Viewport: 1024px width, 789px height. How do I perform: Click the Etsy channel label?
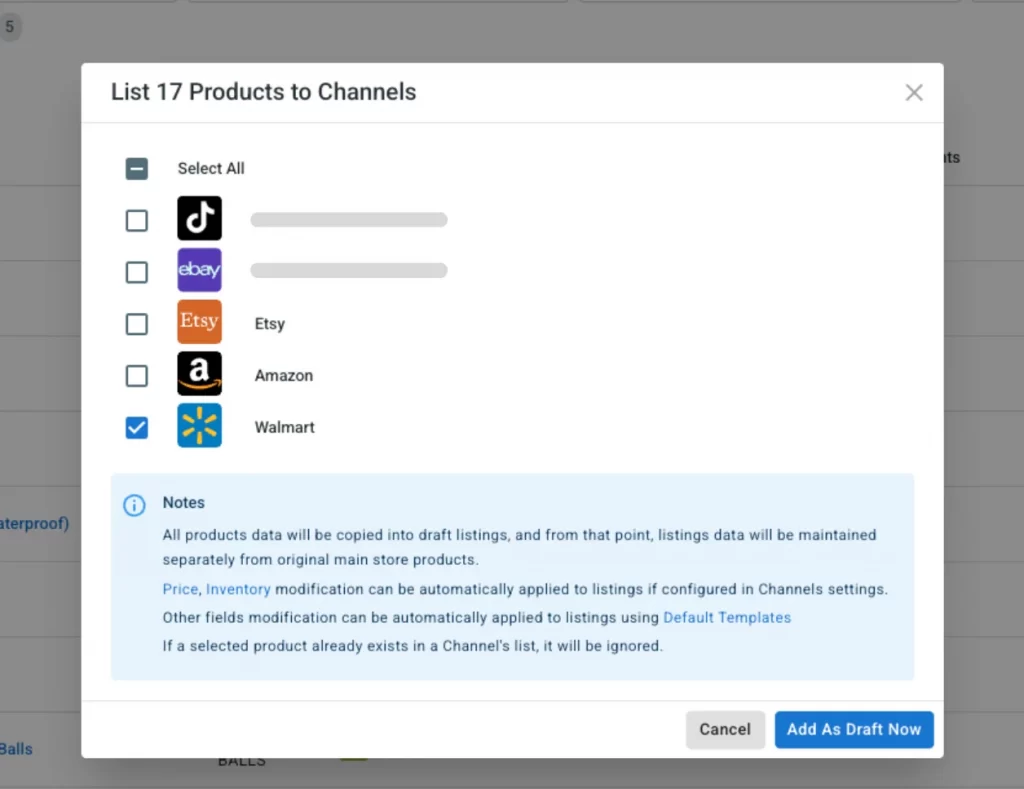click(x=270, y=324)
